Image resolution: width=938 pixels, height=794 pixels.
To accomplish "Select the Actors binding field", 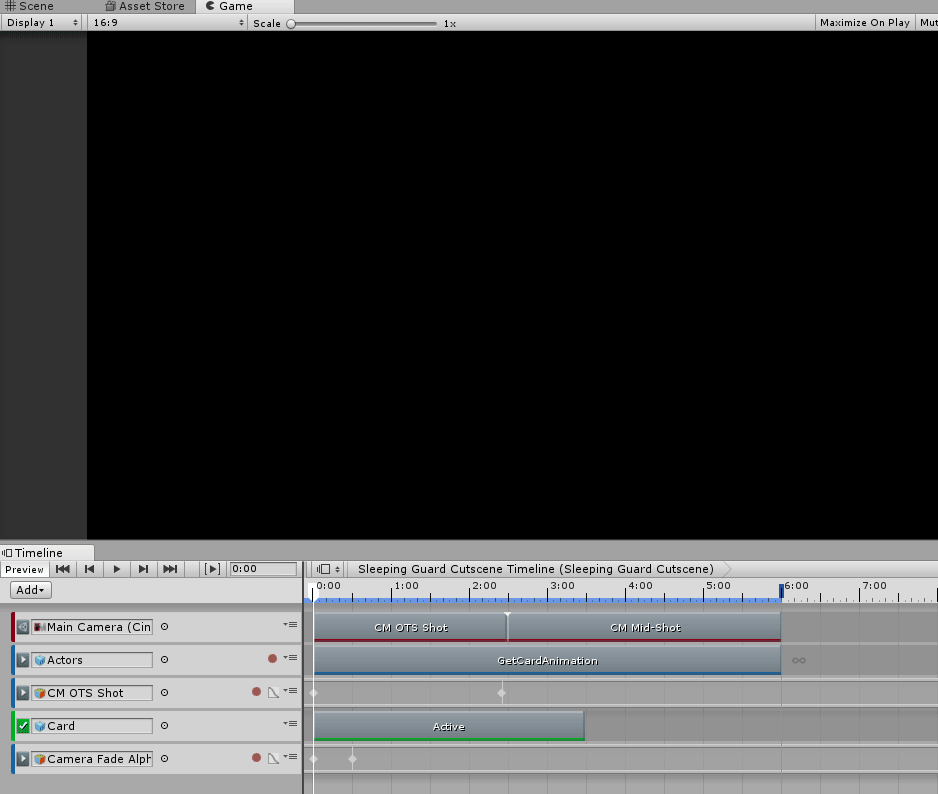I will click(92, 660).
